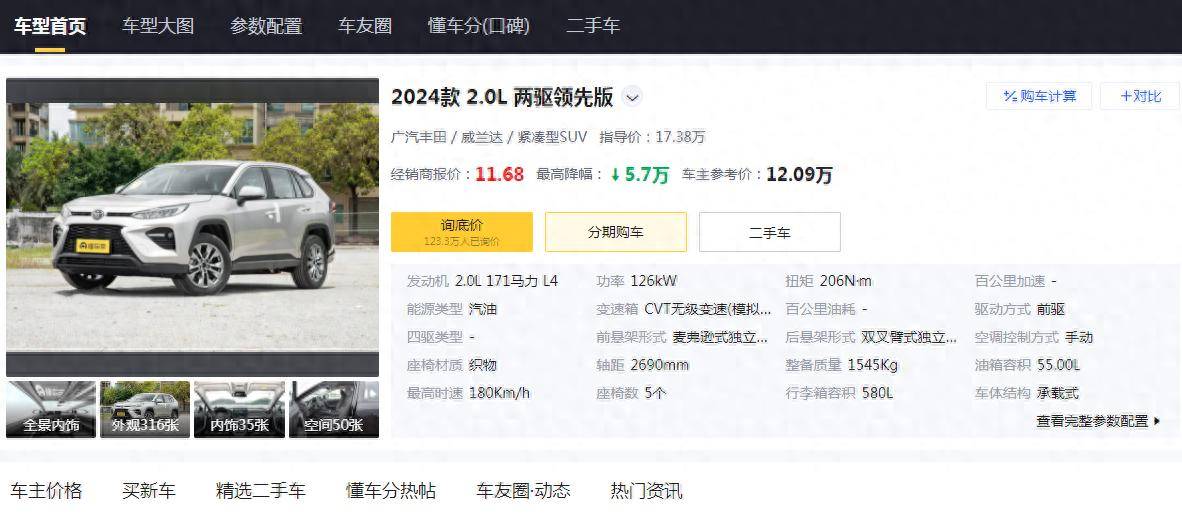Click the white 二手车 button
Viewport: 1182px width, 518px height.
click(x=770, y=231)
